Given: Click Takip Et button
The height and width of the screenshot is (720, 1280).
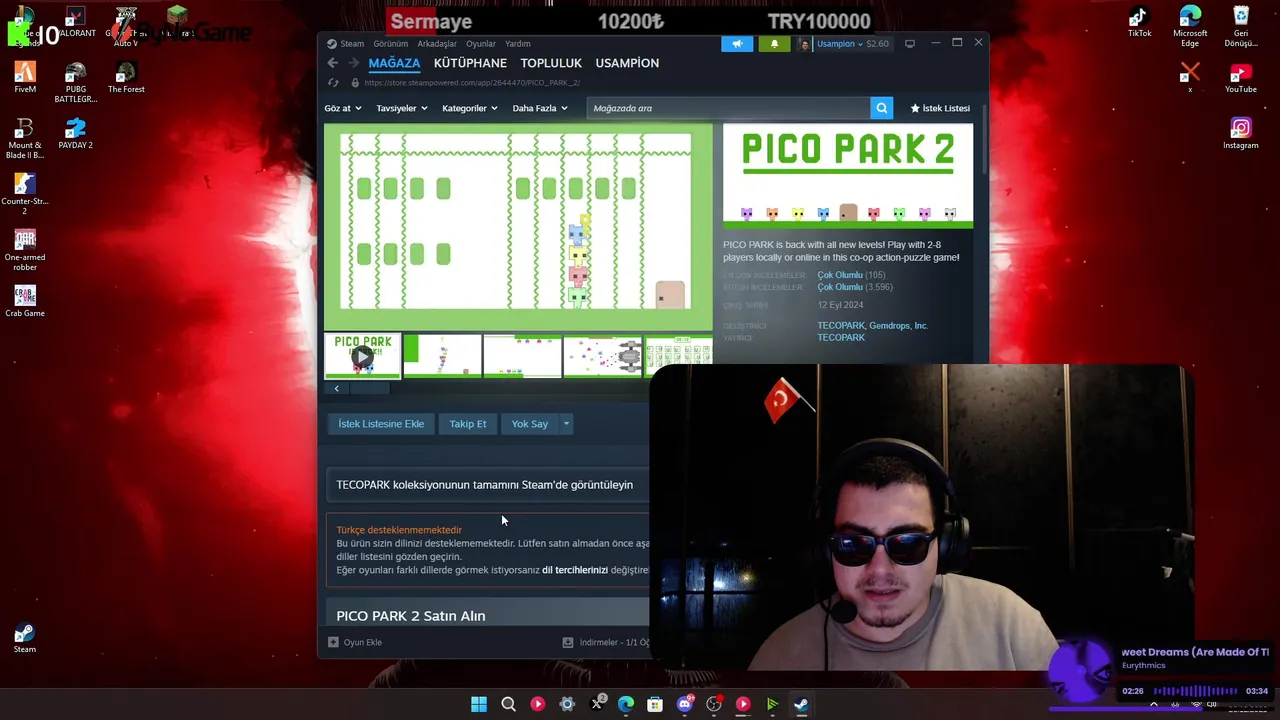Looking at the screenshot, I should point(468,424).
